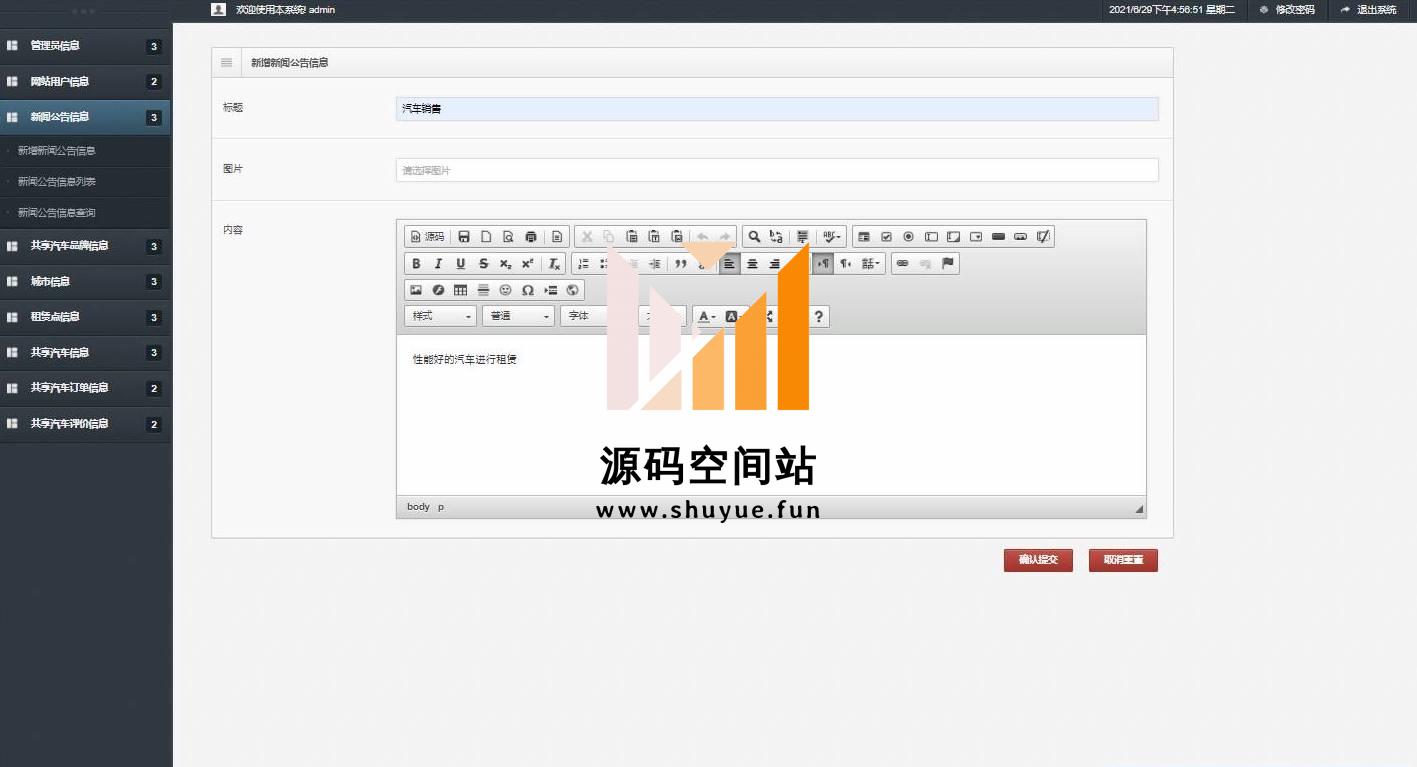Insert a hidden field form element

pyautogui.click(x=1043, y=237)
